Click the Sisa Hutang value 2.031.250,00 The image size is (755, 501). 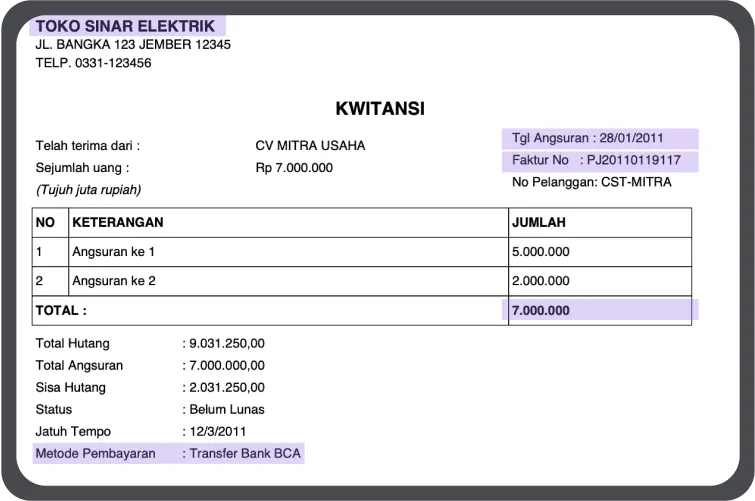pos(227,388)
